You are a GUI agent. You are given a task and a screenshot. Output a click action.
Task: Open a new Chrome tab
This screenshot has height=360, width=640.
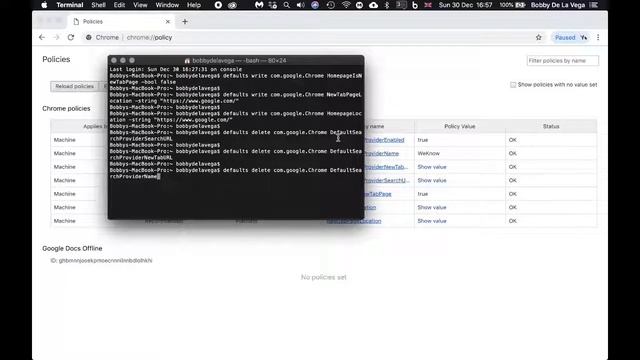pos(185,22)
